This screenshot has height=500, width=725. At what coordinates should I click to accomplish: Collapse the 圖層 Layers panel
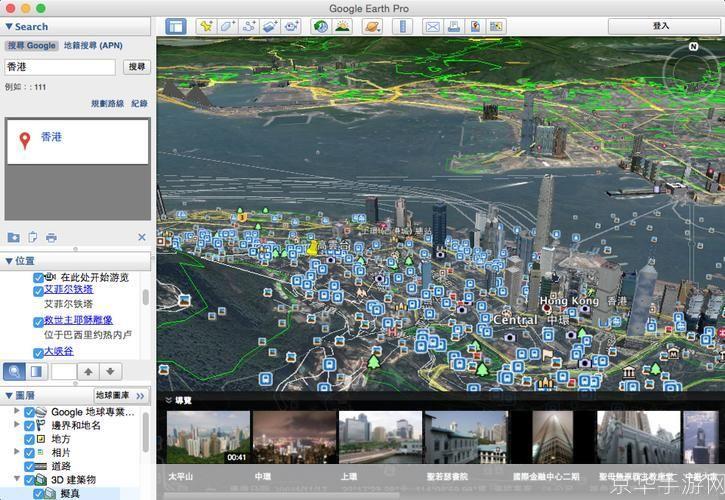9,395
